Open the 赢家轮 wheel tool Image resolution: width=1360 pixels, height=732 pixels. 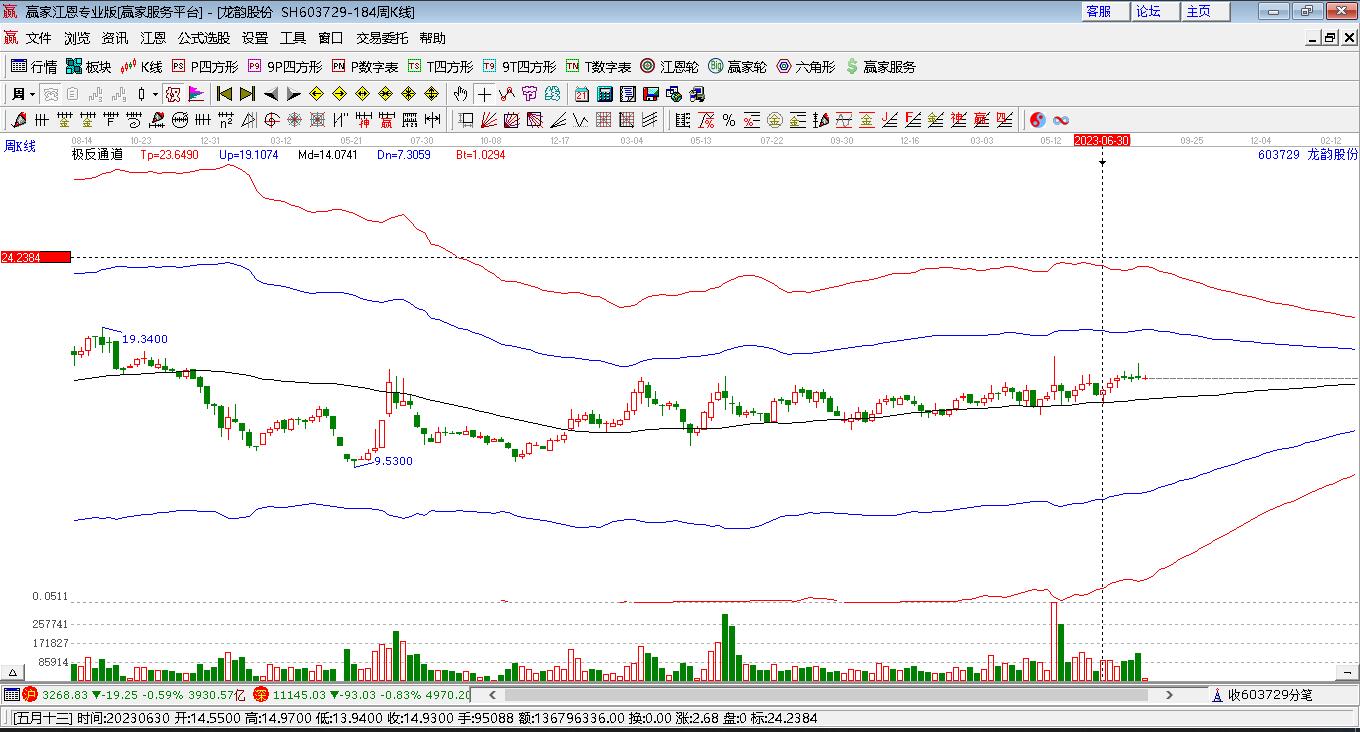click(737, 67)
